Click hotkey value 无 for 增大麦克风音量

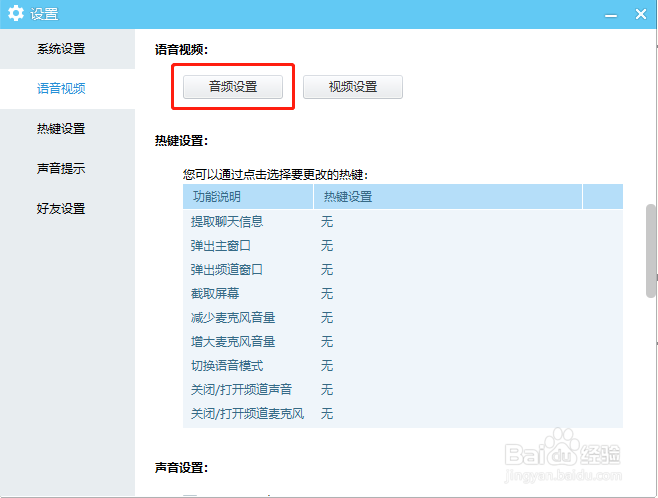point(327,342)
